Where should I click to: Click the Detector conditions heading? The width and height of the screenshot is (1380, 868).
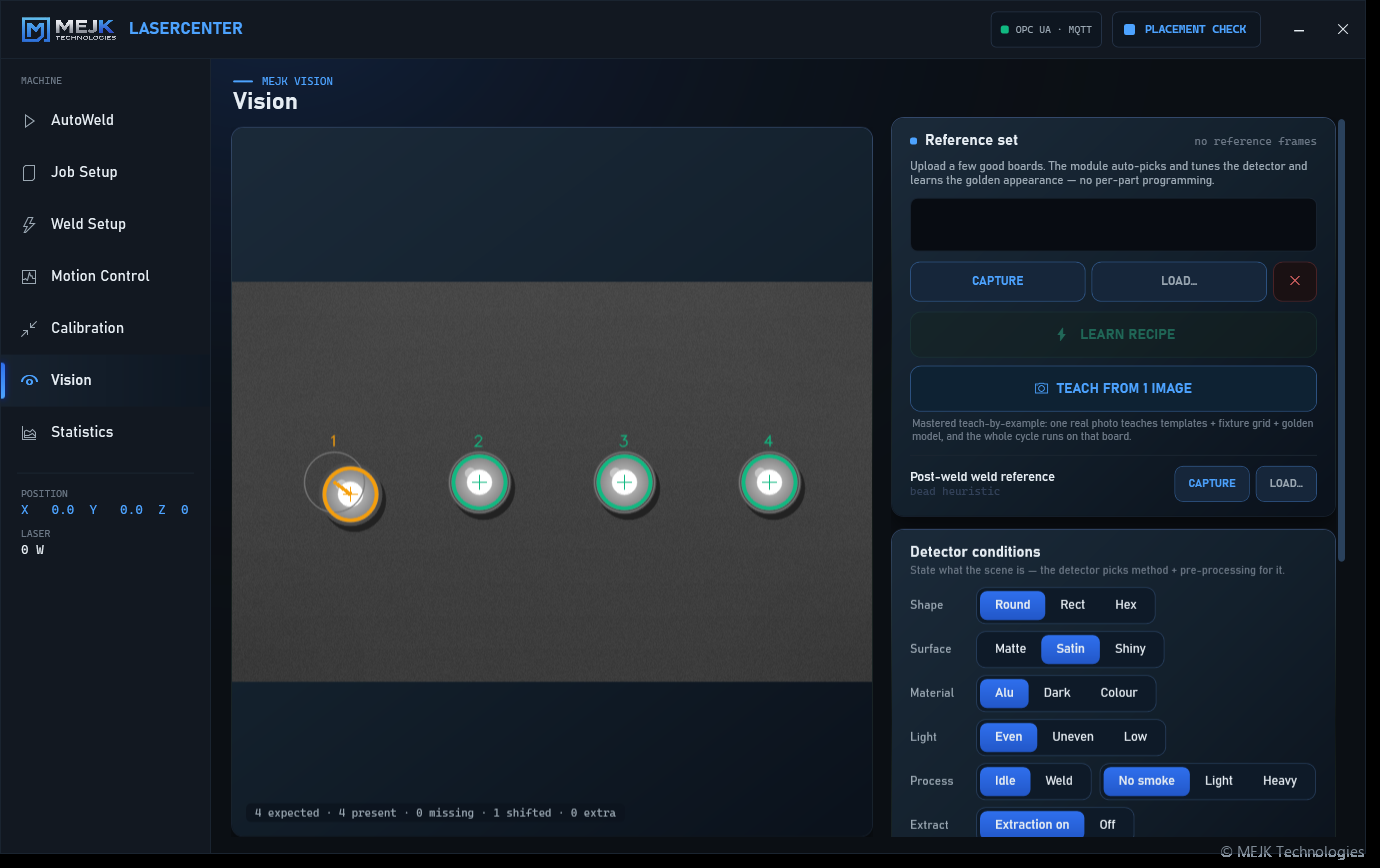coord(975,552)
